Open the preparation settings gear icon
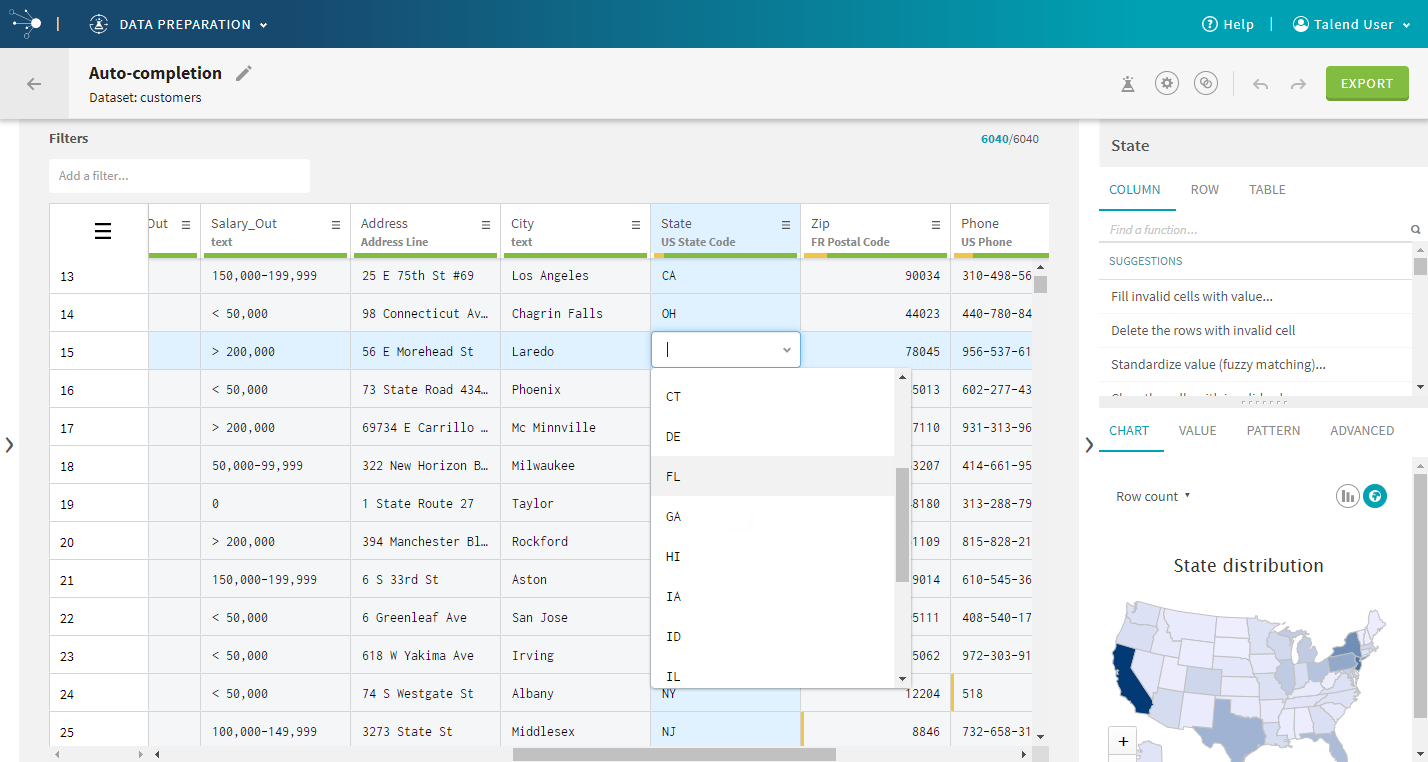 point(1167,83)
